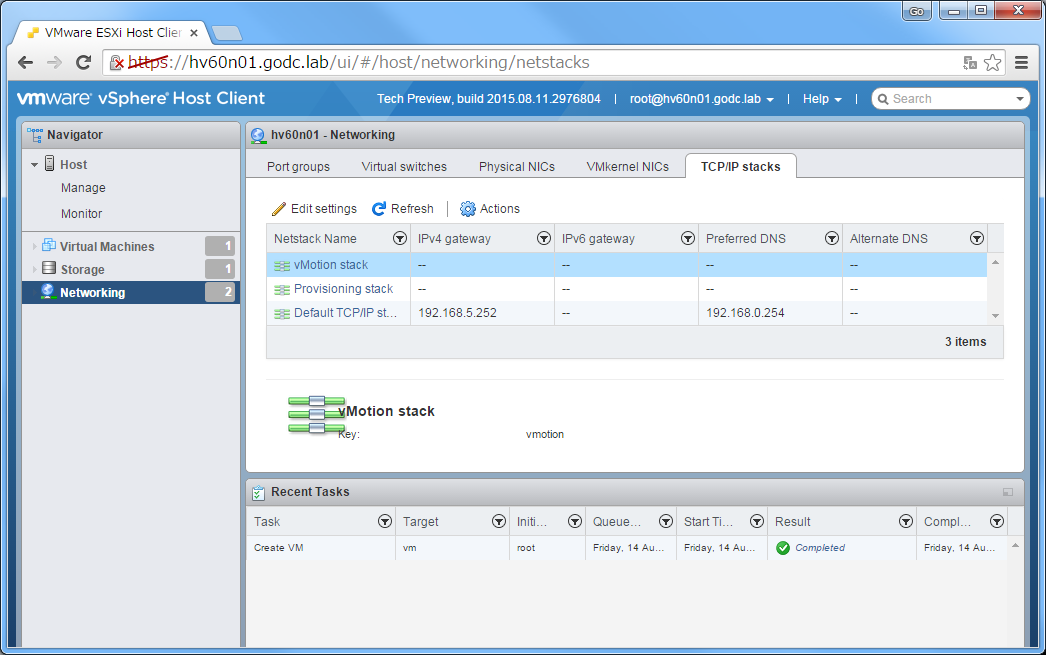Screen dimensions: 1046x655
Task: Open Preferred DNS column filter menu
Action: pyautogui.click(x=832, y=239)
